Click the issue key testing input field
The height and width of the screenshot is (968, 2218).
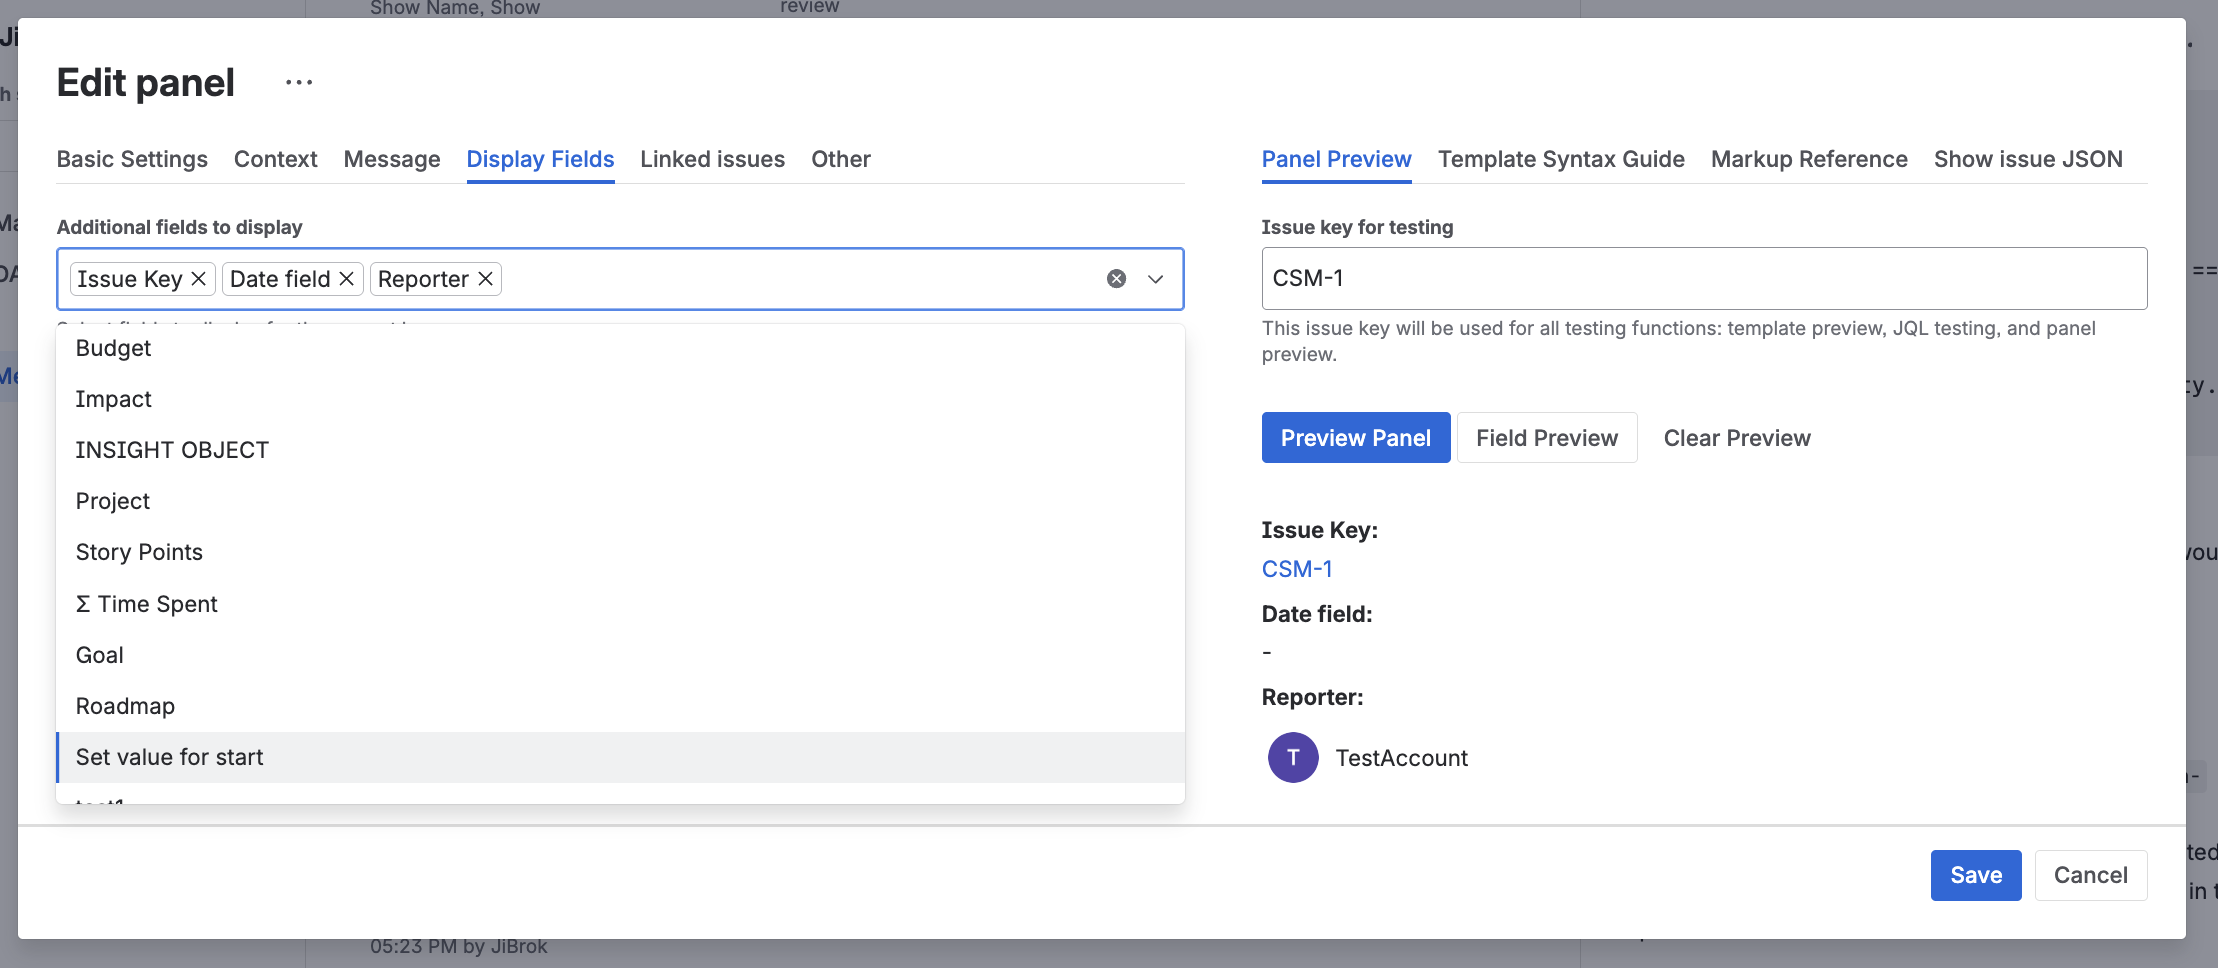[x=1703, y=278]
